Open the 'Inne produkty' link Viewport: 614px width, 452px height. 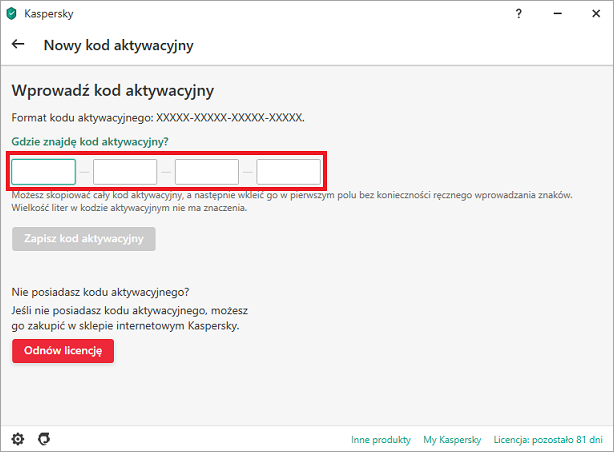click(x=381, y=440)
